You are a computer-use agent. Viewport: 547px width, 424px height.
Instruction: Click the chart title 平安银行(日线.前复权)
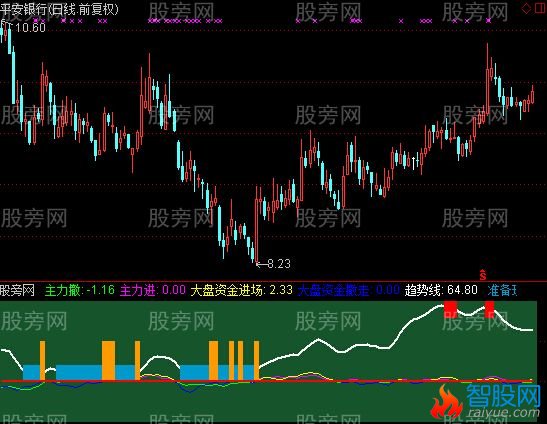59,9
